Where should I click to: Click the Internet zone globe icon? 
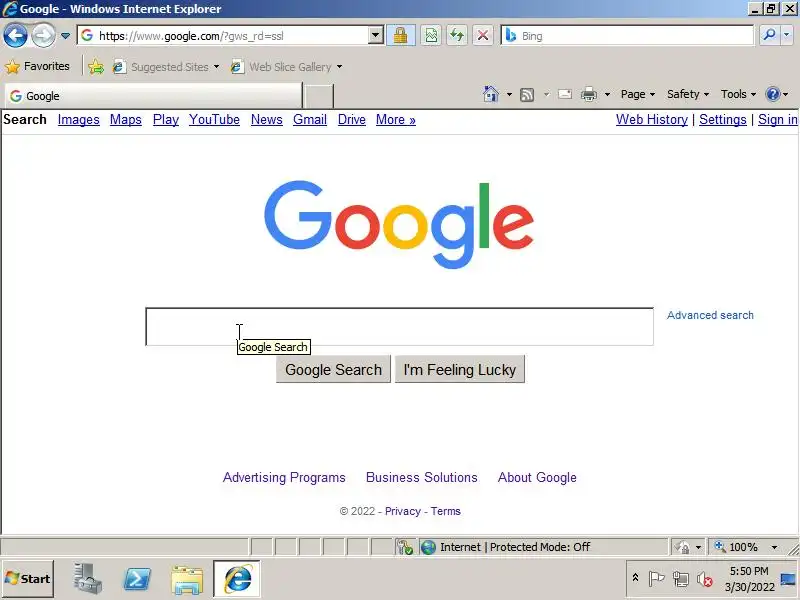point(428,547)
